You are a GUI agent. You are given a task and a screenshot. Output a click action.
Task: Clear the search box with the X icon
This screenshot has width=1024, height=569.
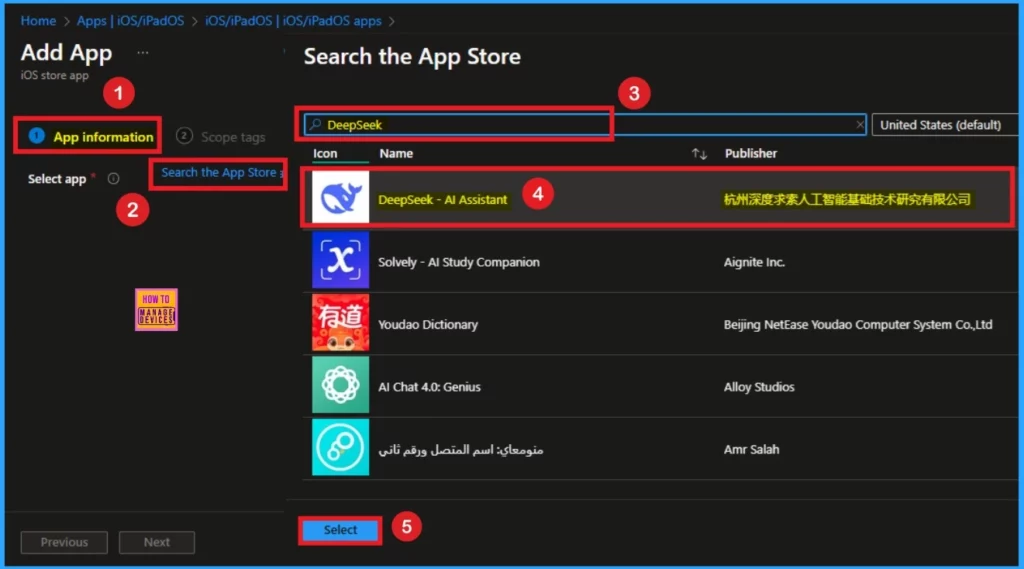[859, 124]
